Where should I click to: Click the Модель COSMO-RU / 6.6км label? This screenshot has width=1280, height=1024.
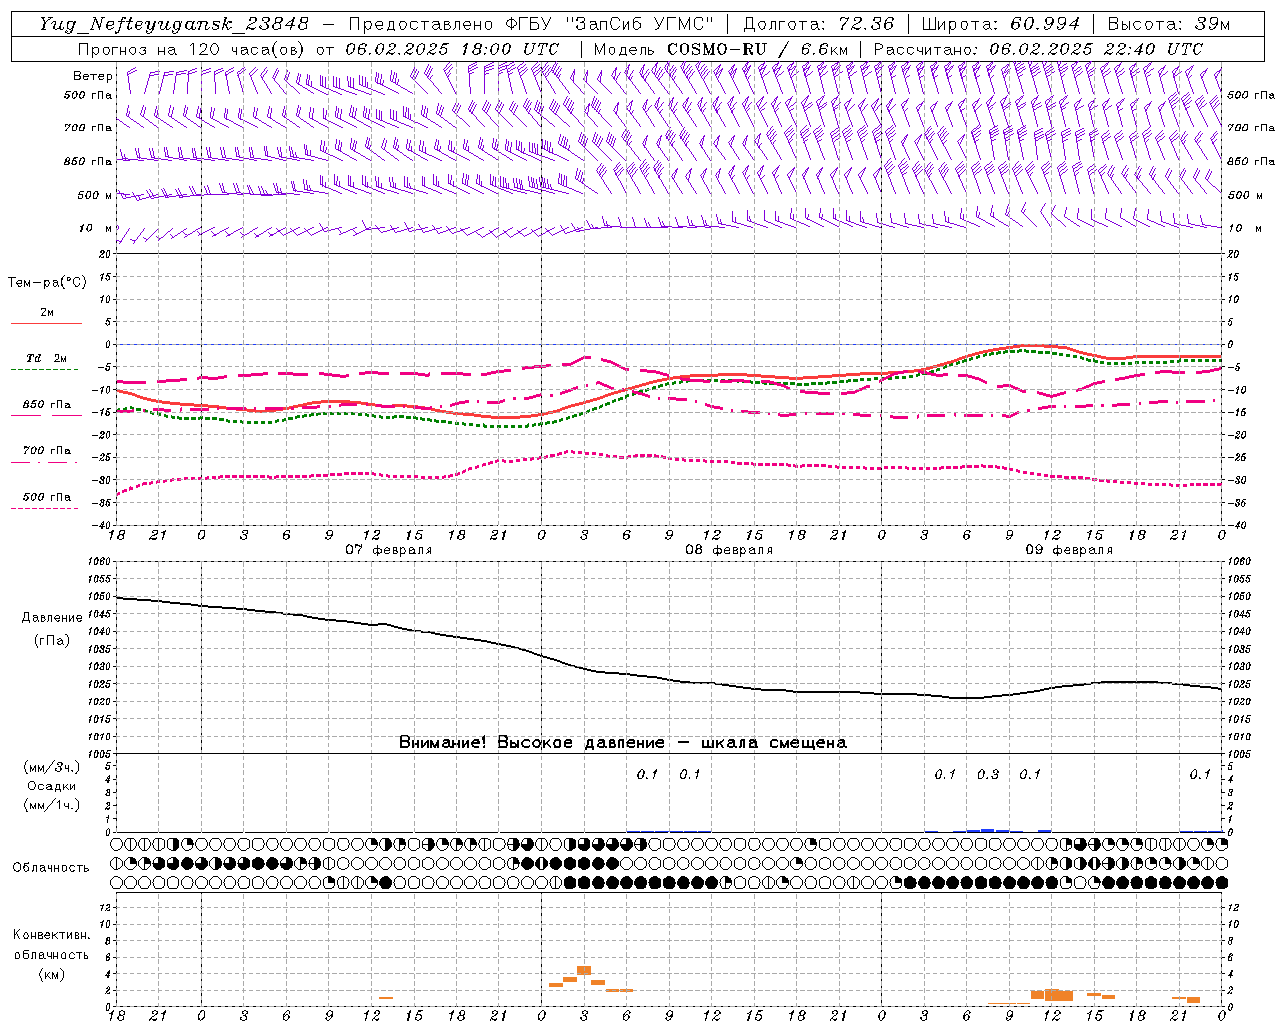tap(720, 49)
